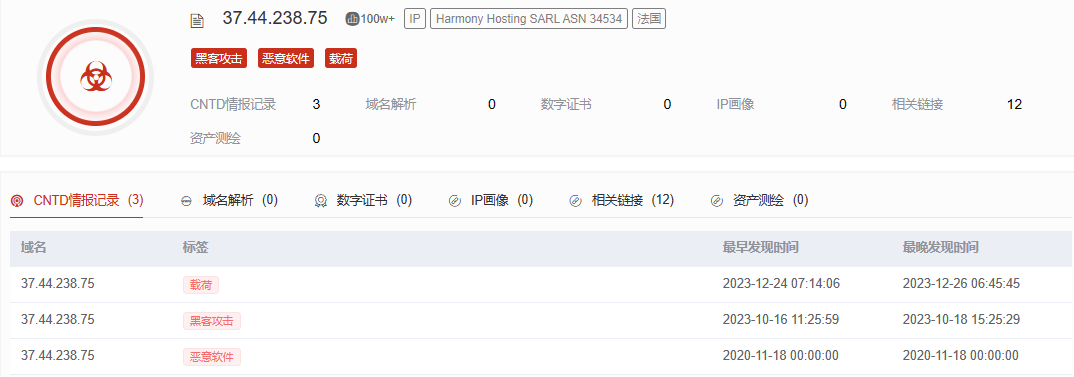Click the 资产测绘 summary label
This screenshot has width=1074, height=377.
click(x=215, y=138)
